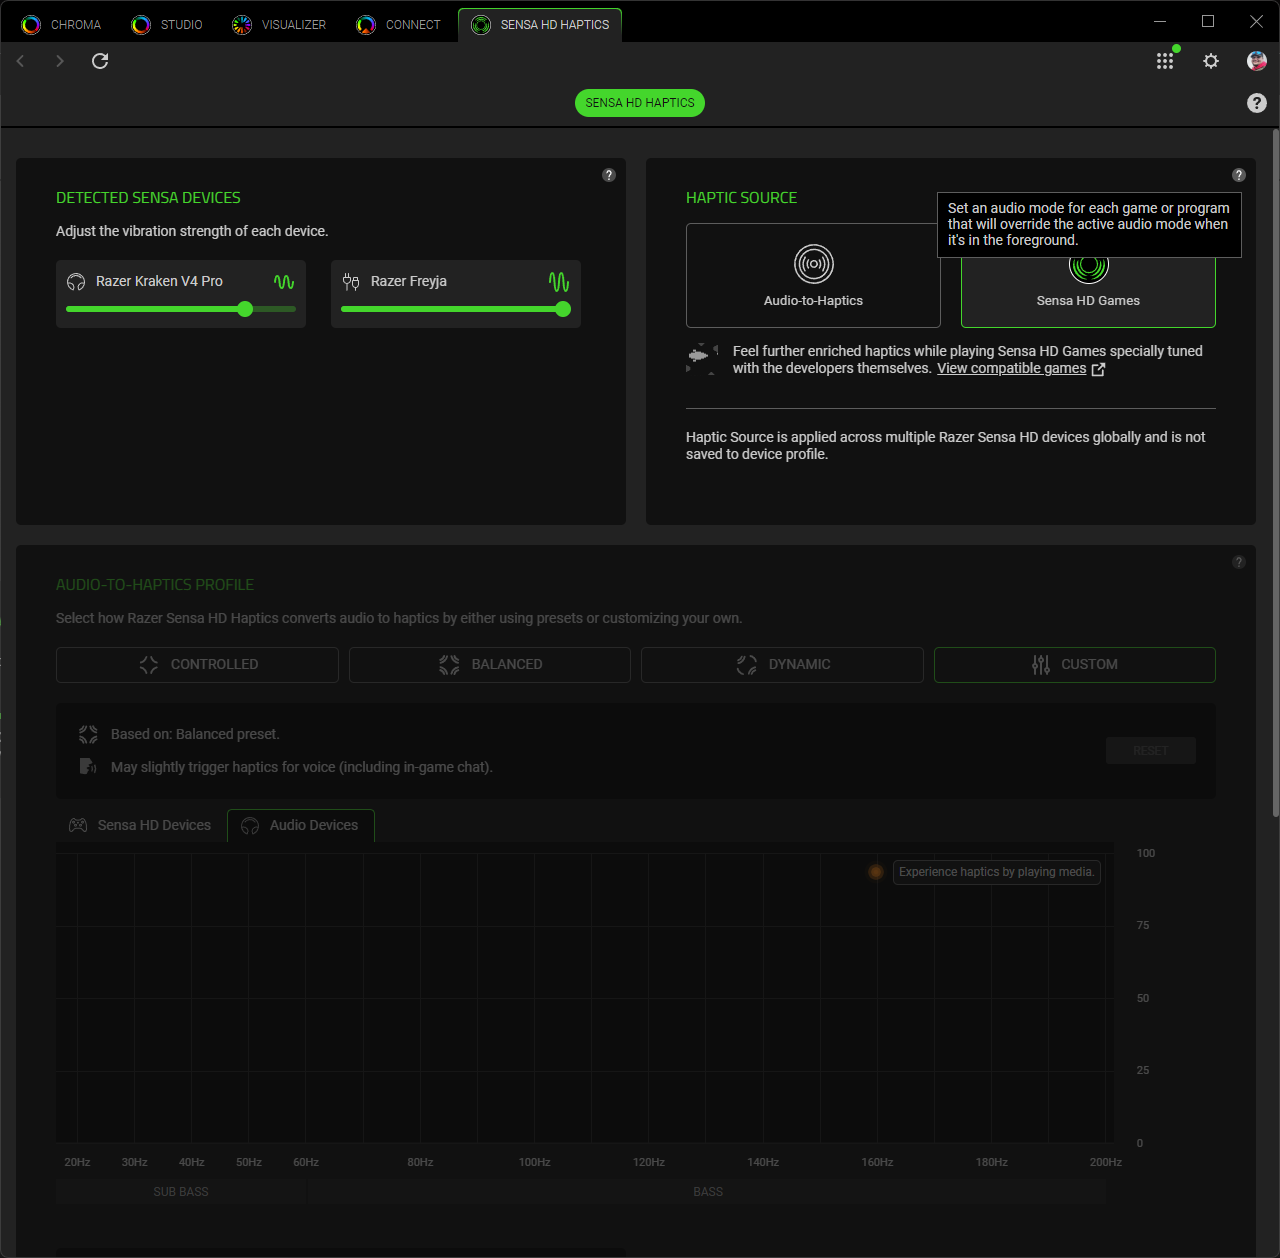This screenshot has width=1280, height=1258.
Task: Click the 60Hz axis label
Action: [x=306, y=1162]
